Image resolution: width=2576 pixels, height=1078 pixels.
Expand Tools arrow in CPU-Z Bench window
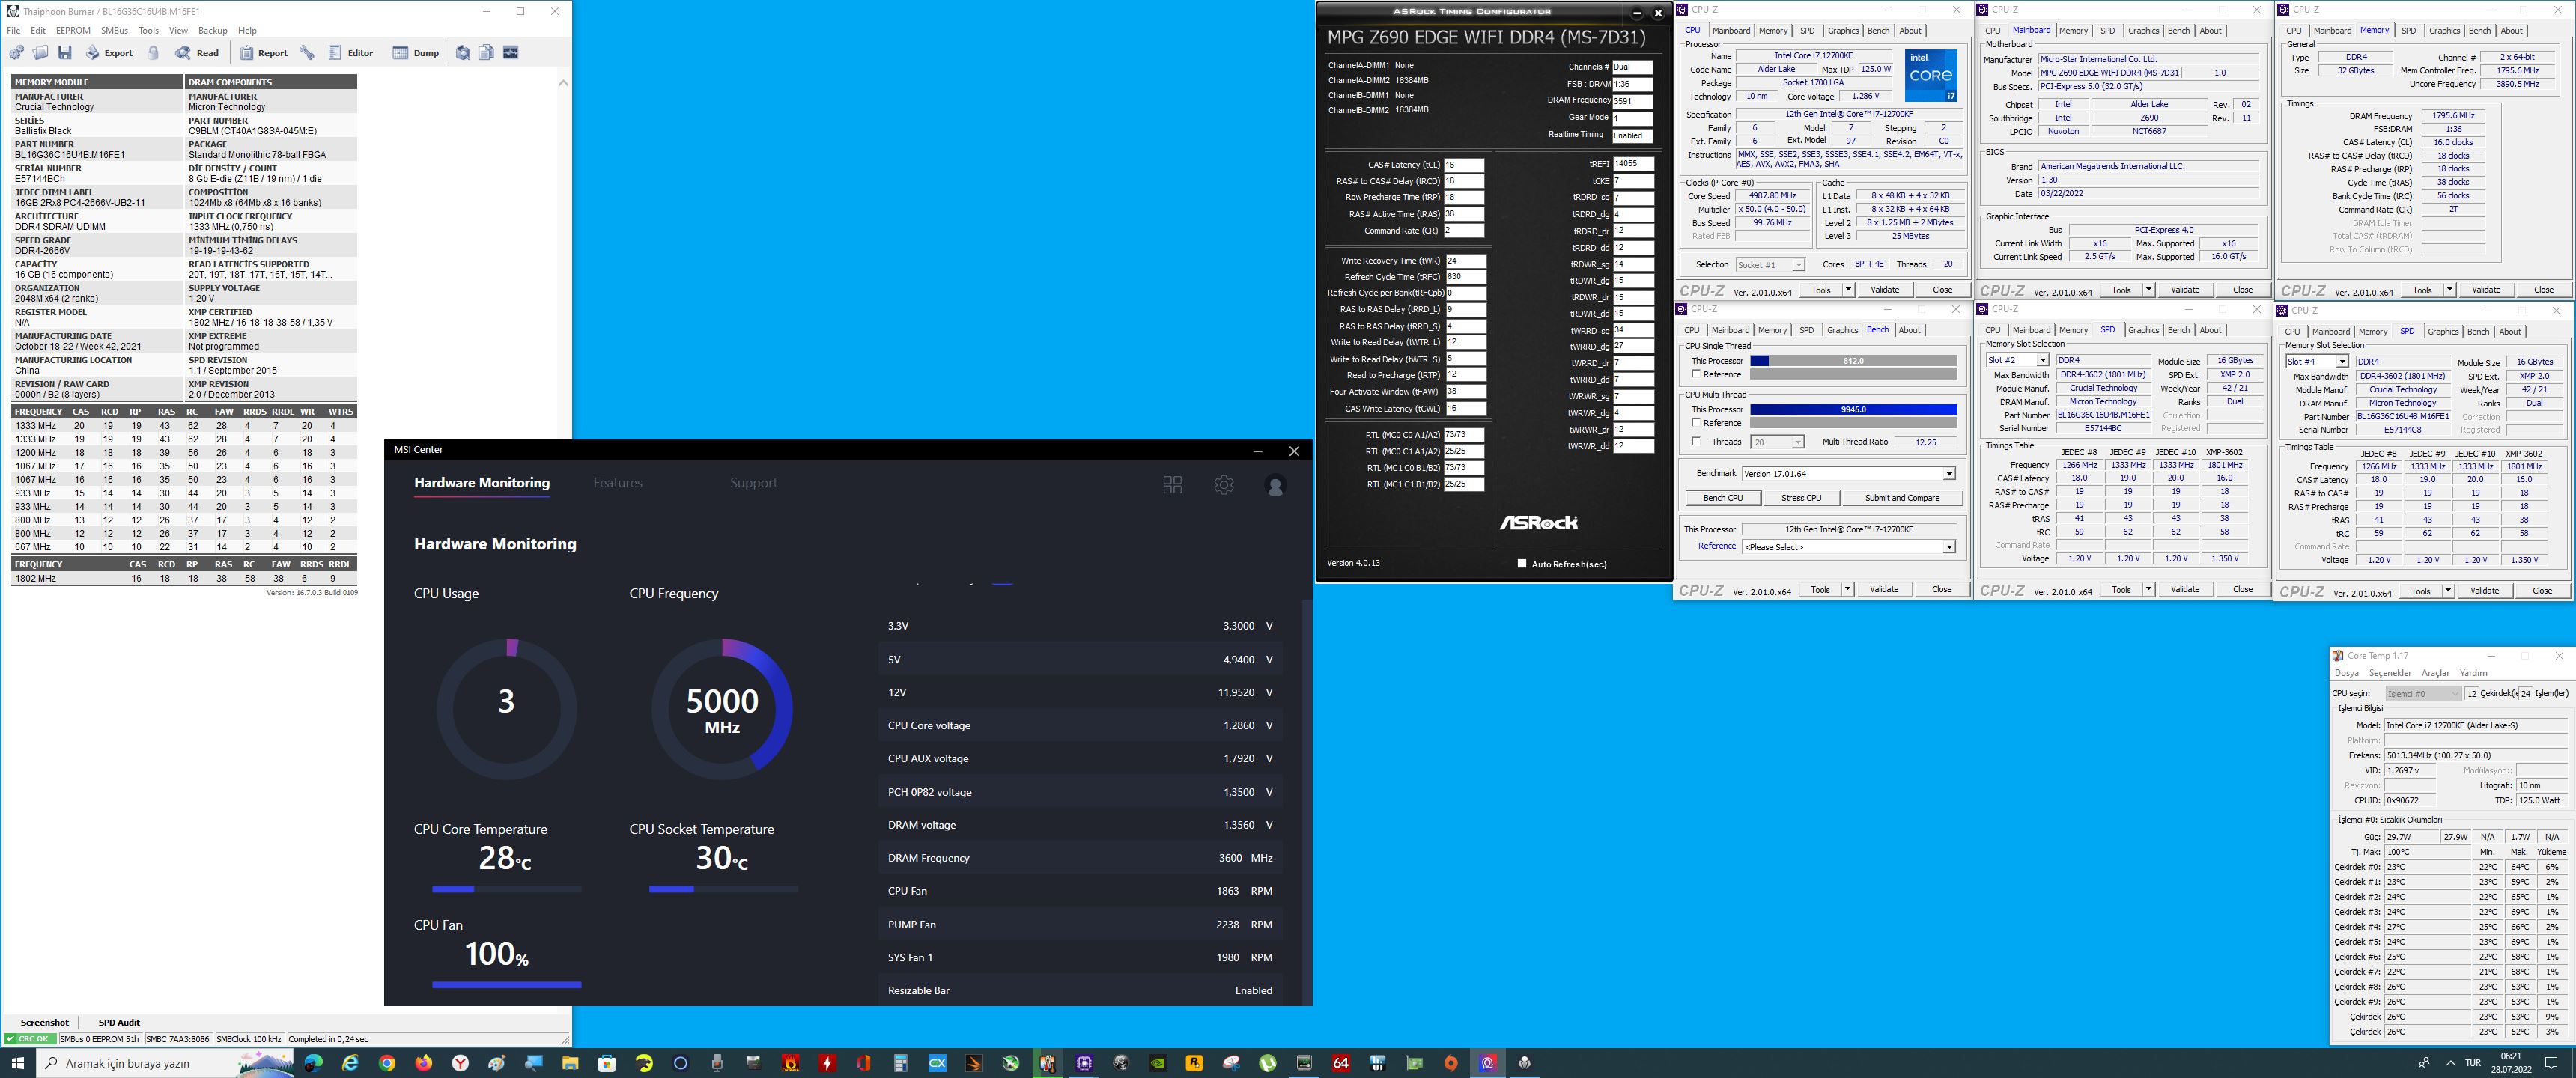pos(1847,589)
